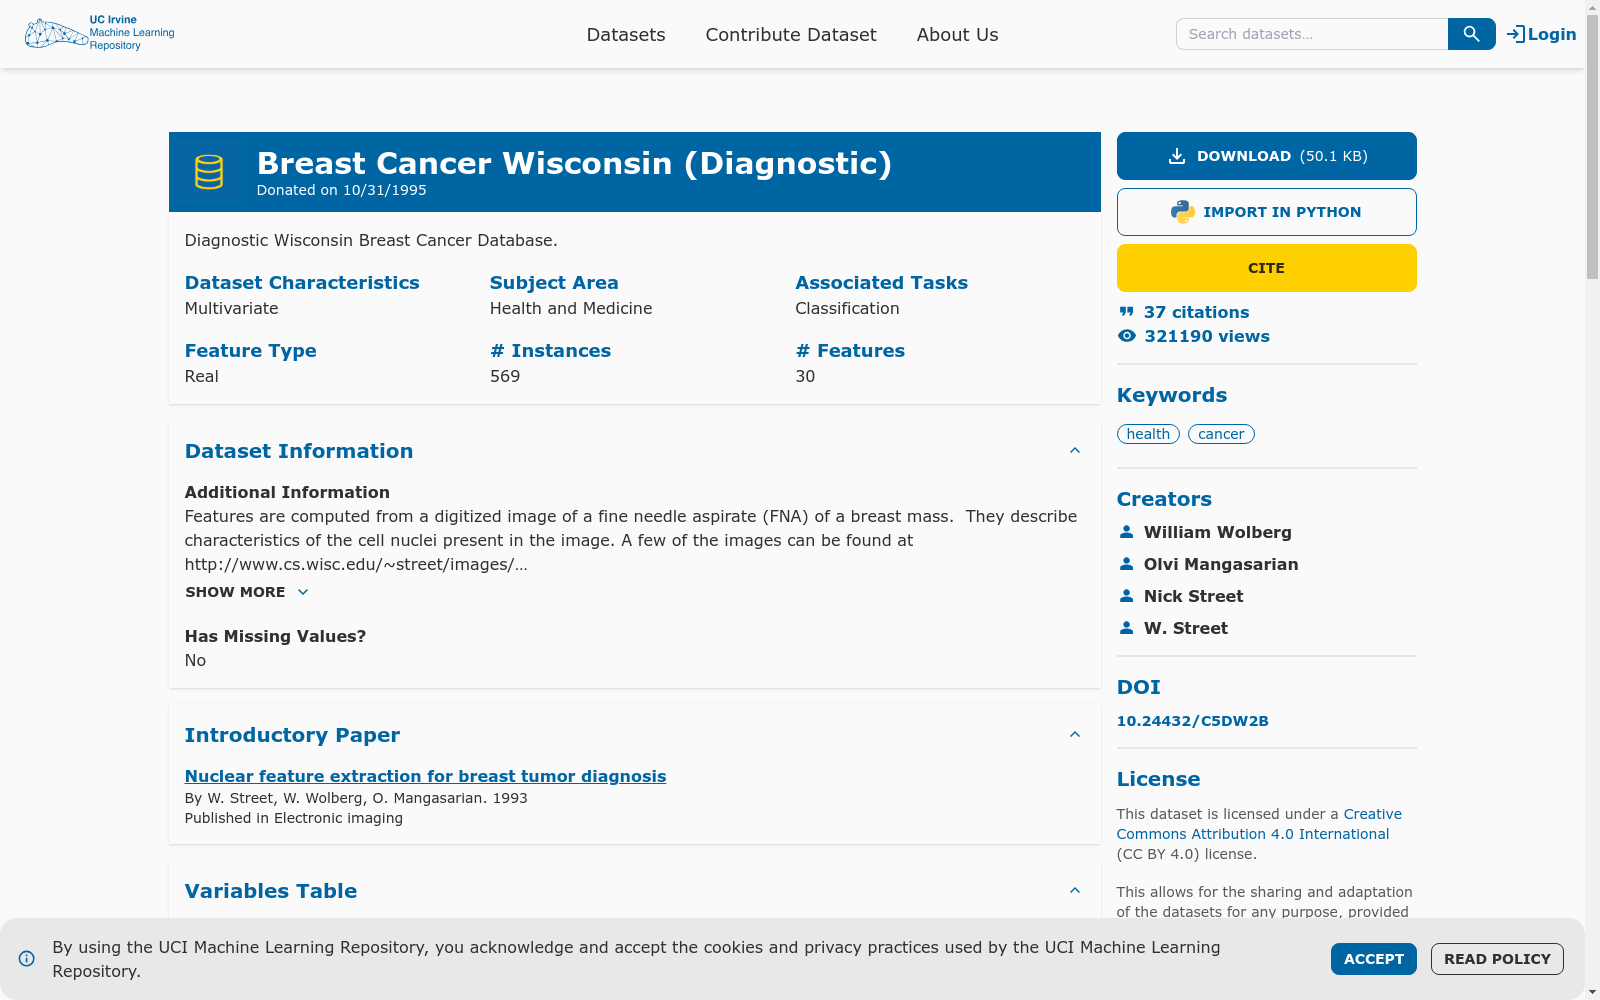Click the download icon in Download button

click(x=1175, y=155)
